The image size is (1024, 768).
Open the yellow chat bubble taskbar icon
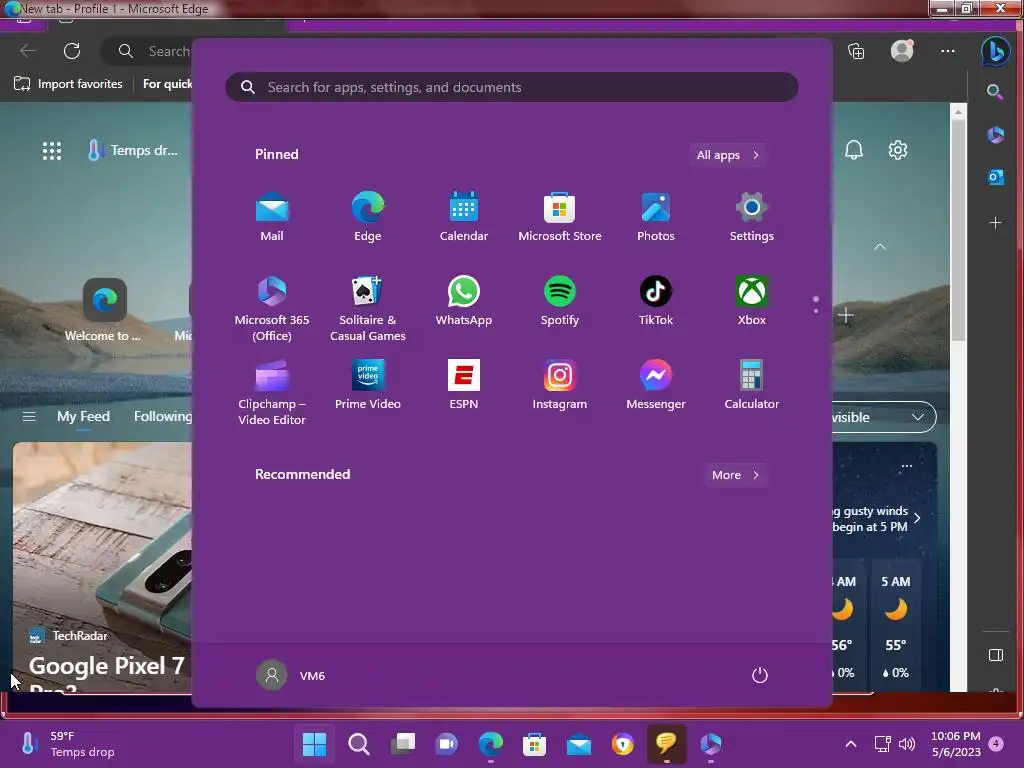click(x=666, y=743)
